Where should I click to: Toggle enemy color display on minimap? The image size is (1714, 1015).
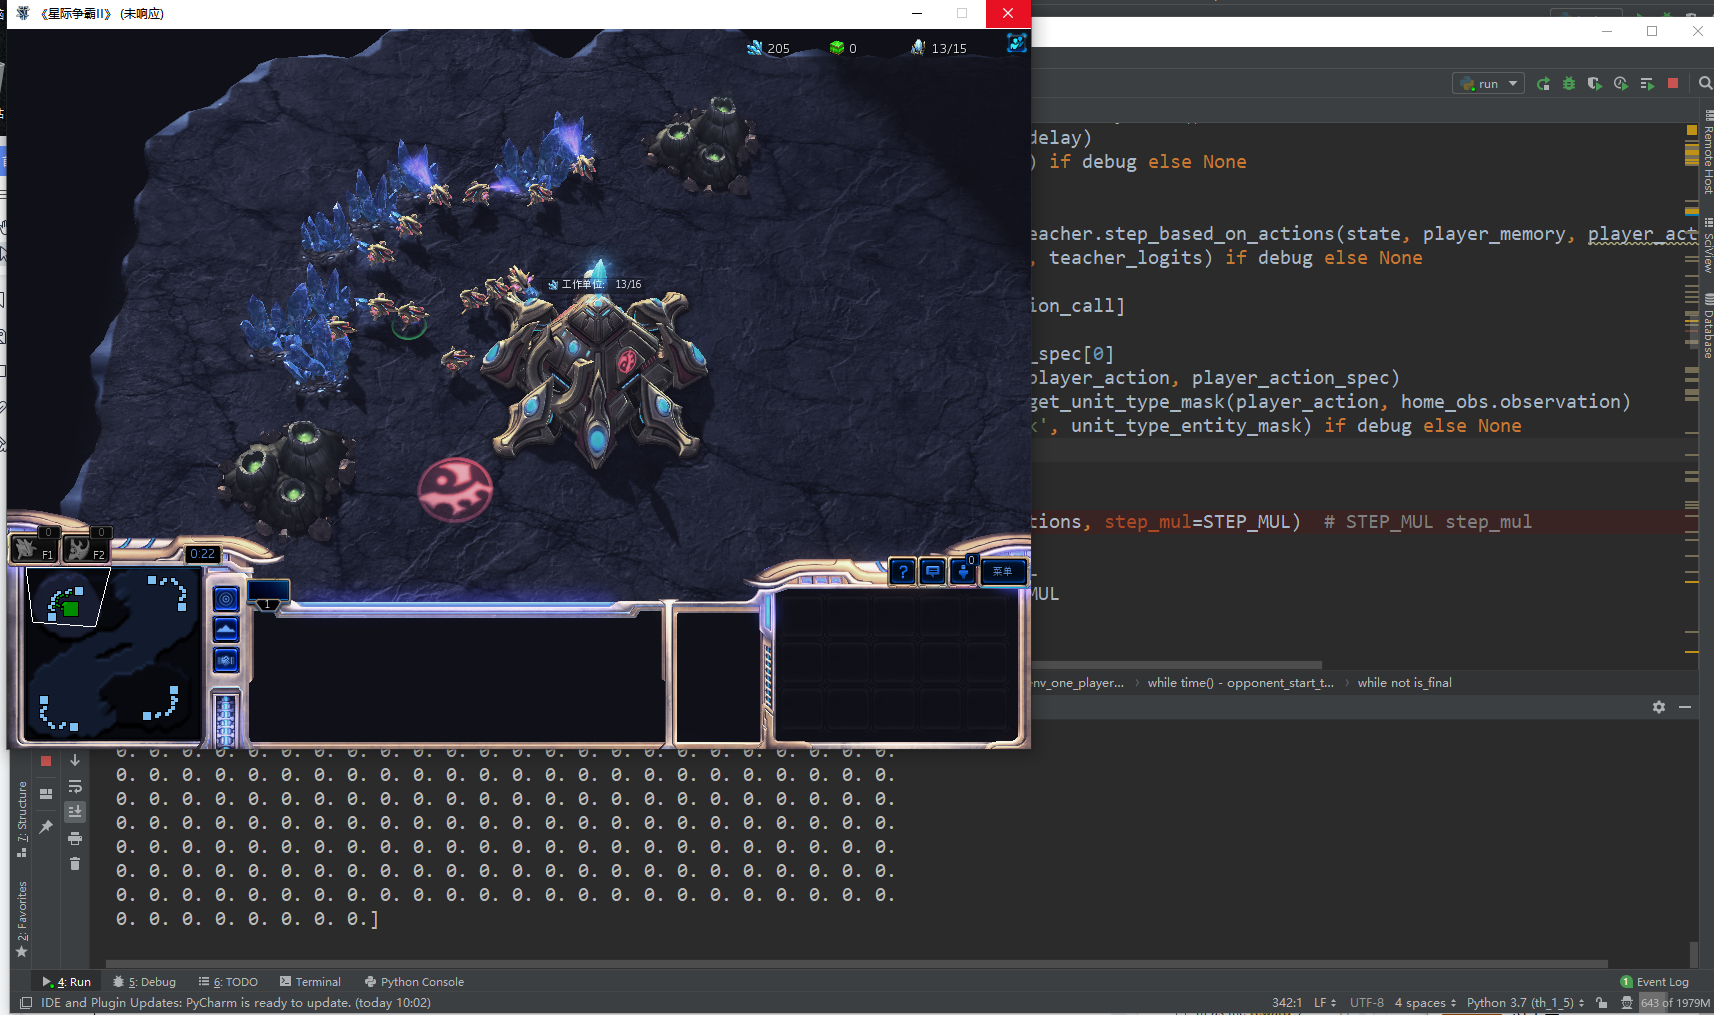click(x=226, y=661)
